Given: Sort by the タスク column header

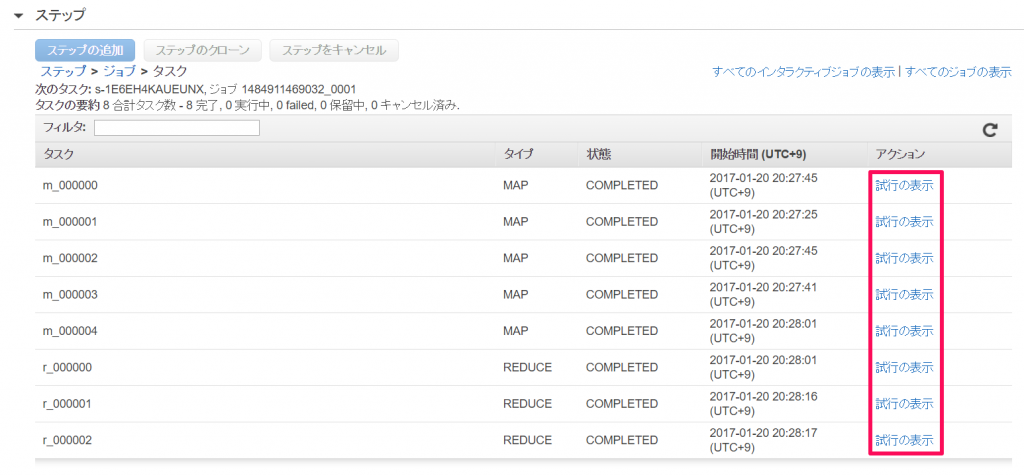Looking at the screenshot, I should point(59,155).
